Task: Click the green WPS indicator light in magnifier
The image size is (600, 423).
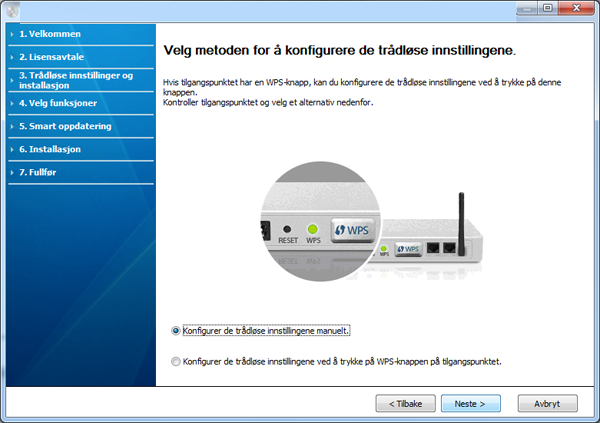Action: pyautogui.click(x=313, y=229)
